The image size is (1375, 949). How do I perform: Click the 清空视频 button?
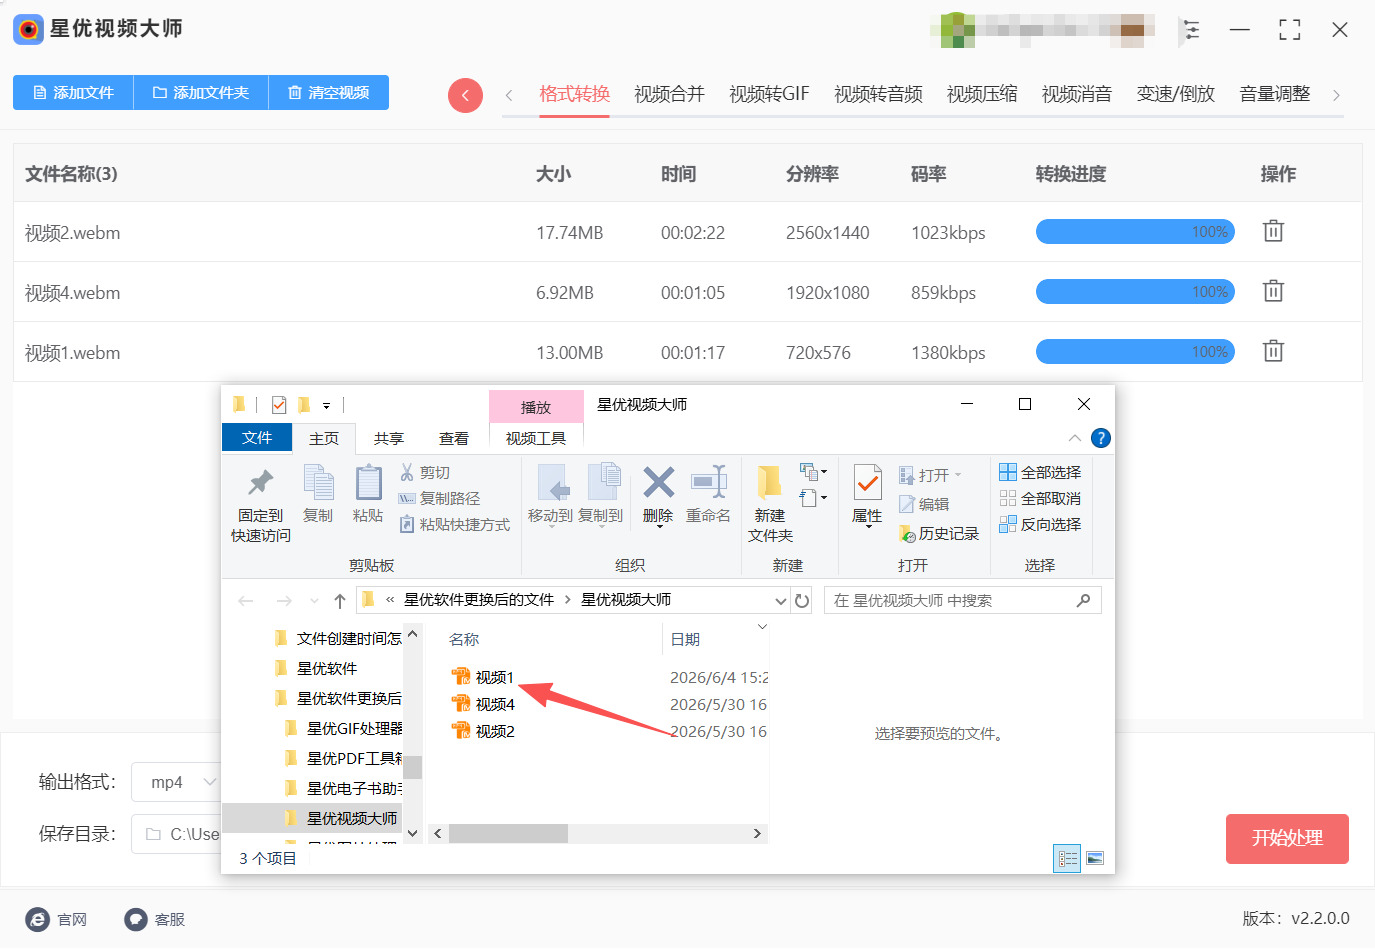pos(329,92)
